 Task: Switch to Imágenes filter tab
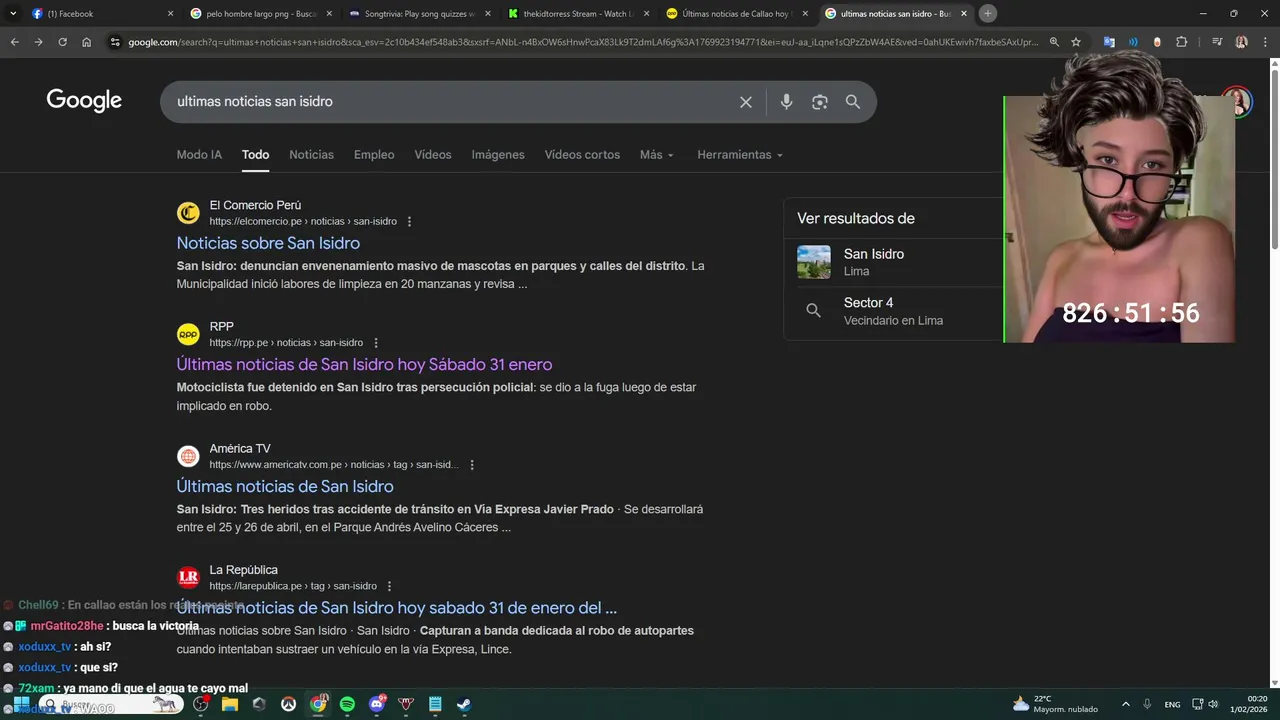[498, 155]
